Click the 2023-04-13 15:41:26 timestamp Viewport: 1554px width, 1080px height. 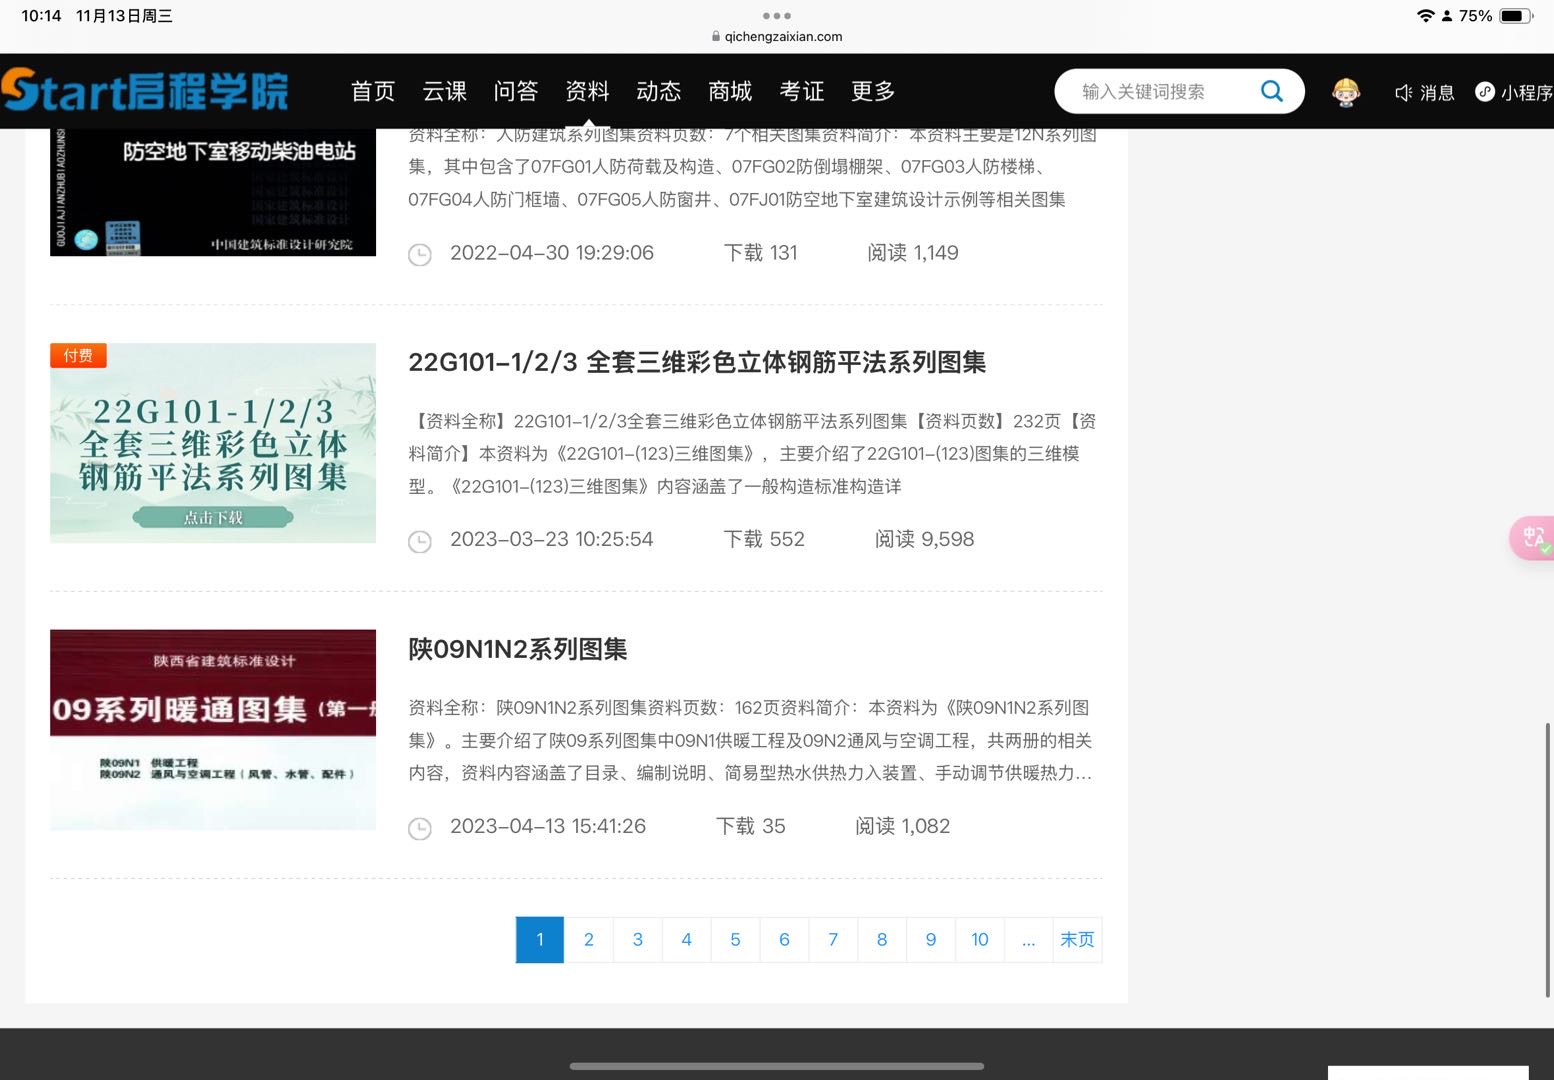[x=548, y=826]
